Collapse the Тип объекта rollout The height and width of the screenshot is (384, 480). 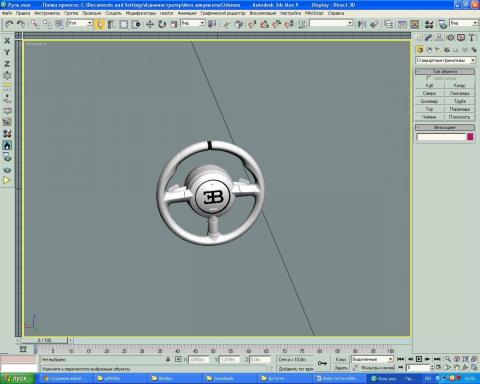(x=445, y=71)
